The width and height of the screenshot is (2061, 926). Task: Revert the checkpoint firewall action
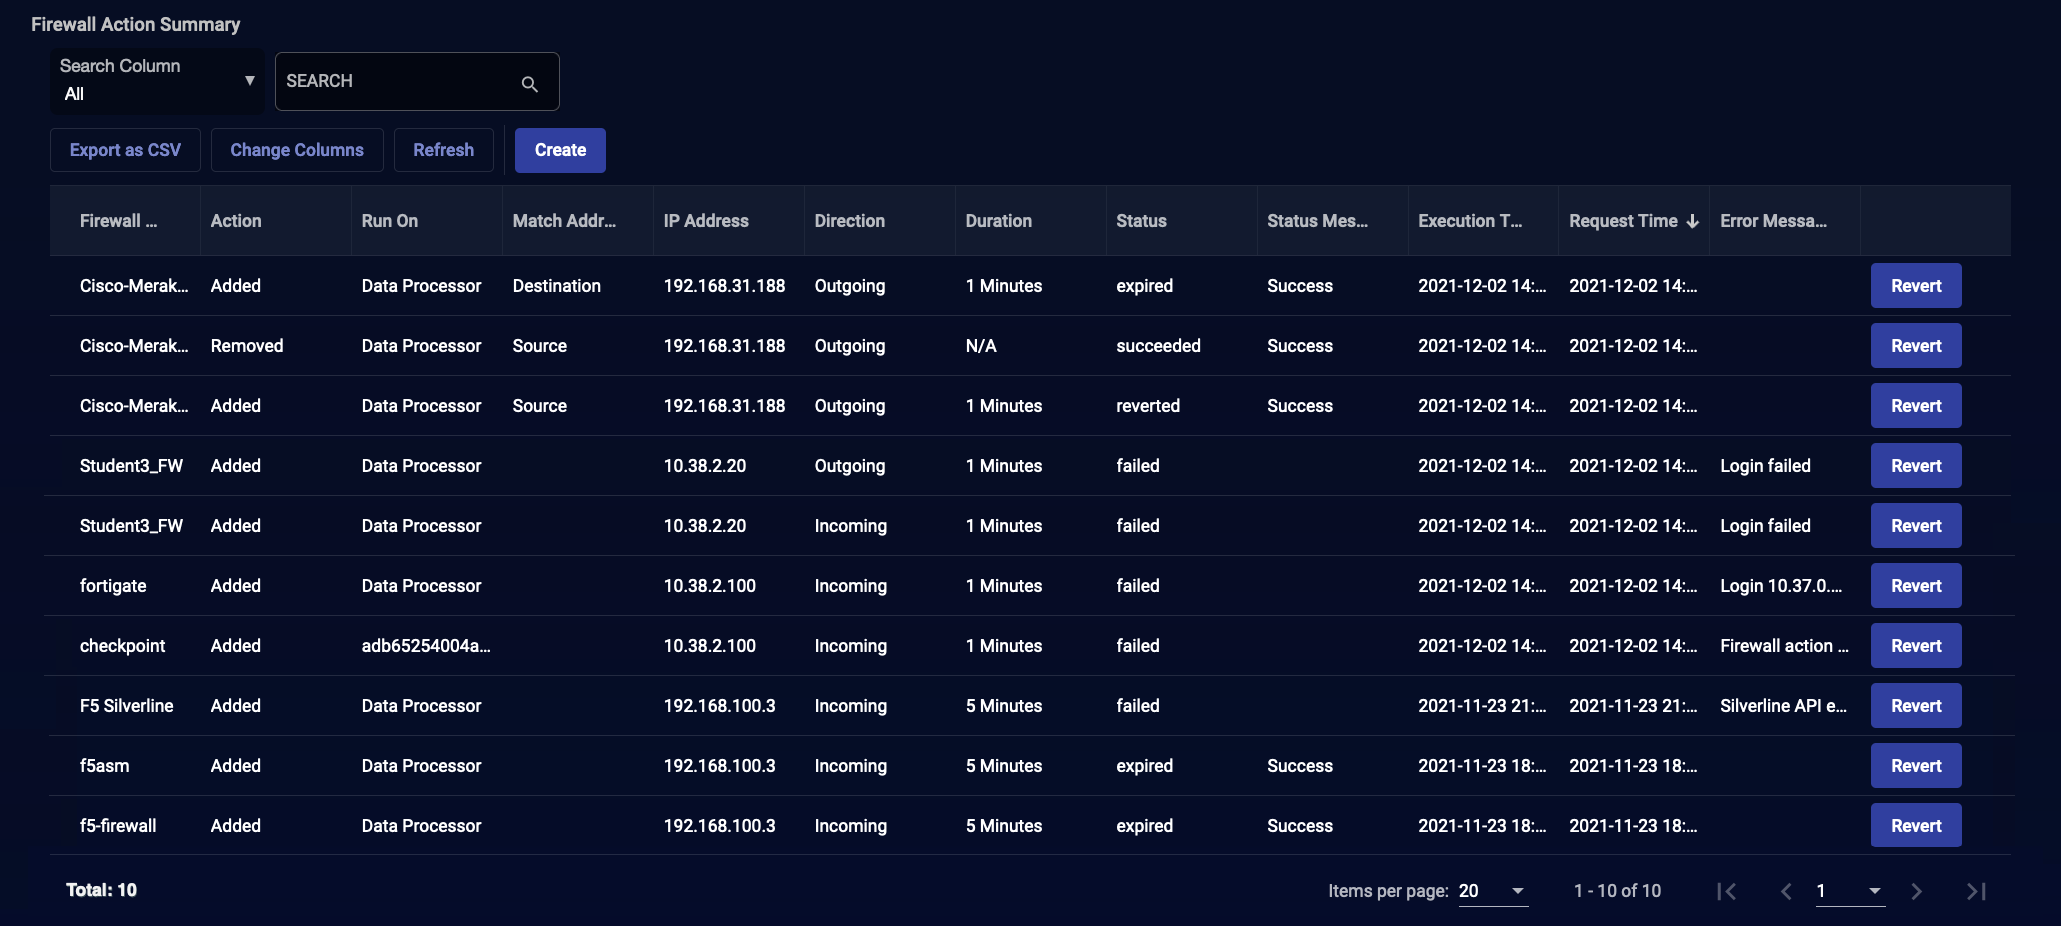[1915, 646]
